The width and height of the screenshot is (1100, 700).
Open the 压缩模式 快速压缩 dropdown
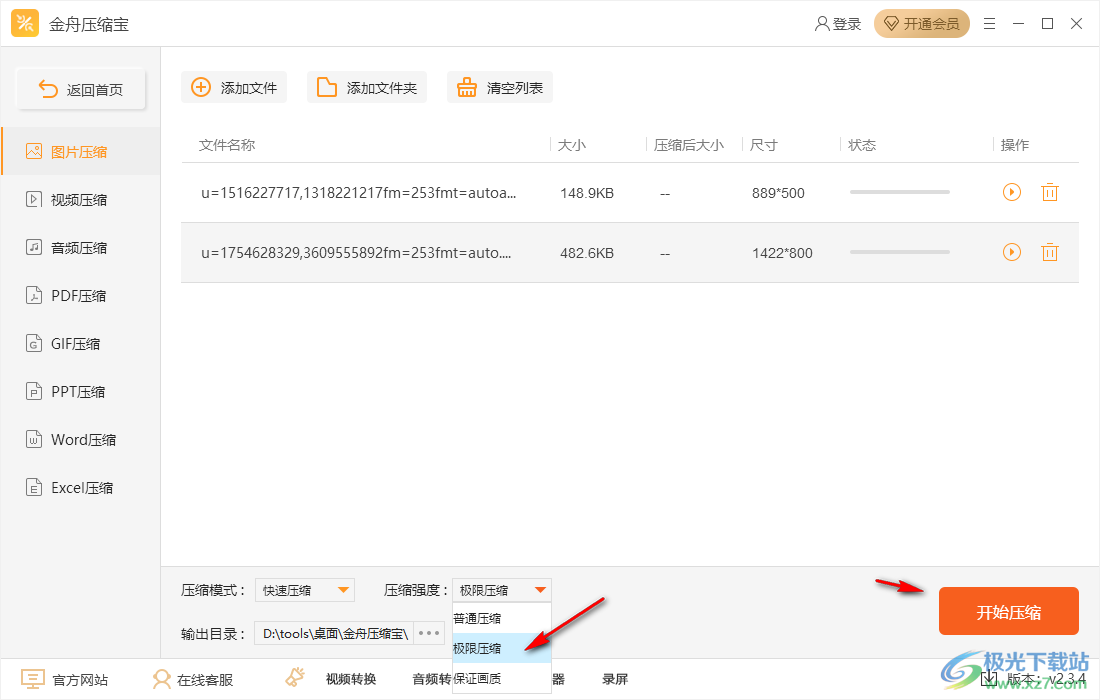coord(304,590)
